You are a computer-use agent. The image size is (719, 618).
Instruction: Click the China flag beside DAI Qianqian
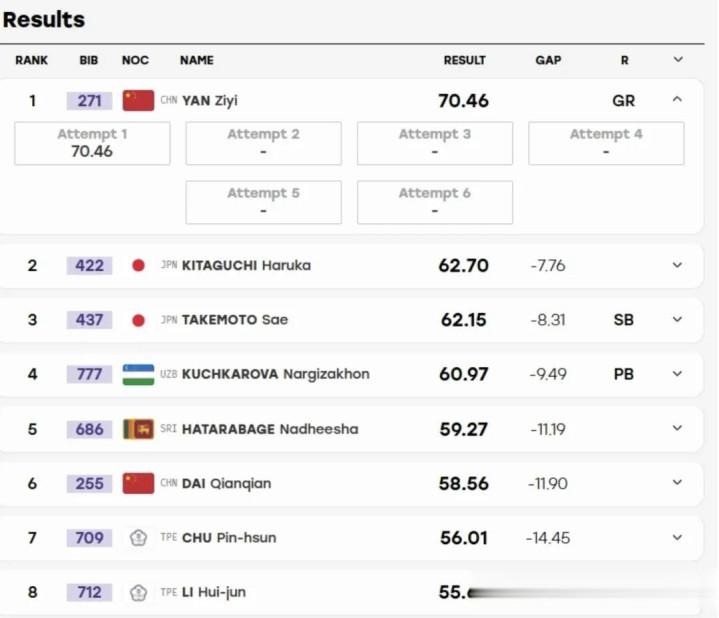pyautogui.click(x=138, y=484)
